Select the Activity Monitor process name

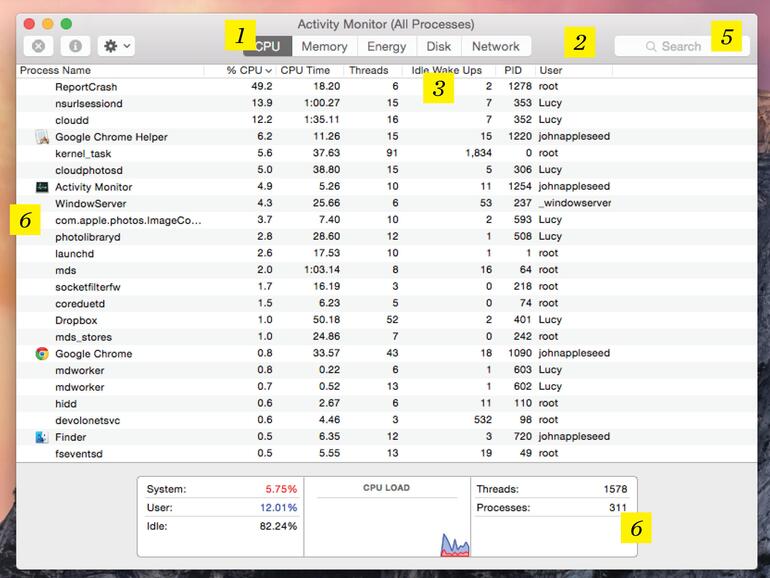tap(93, 187)
